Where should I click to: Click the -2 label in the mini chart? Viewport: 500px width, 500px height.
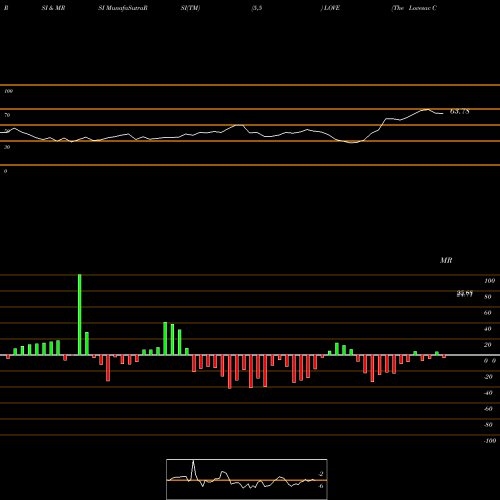click(320, 474)
